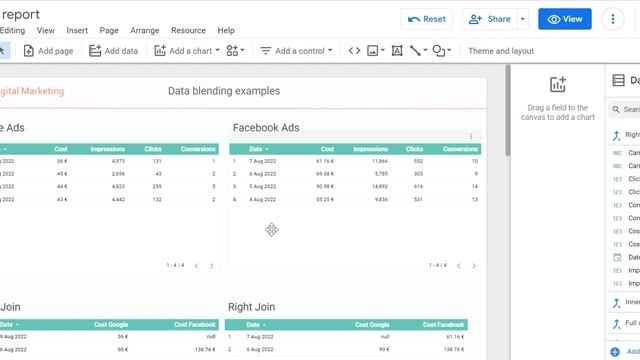Open Add a chart dropdown

tap(187, 51)
